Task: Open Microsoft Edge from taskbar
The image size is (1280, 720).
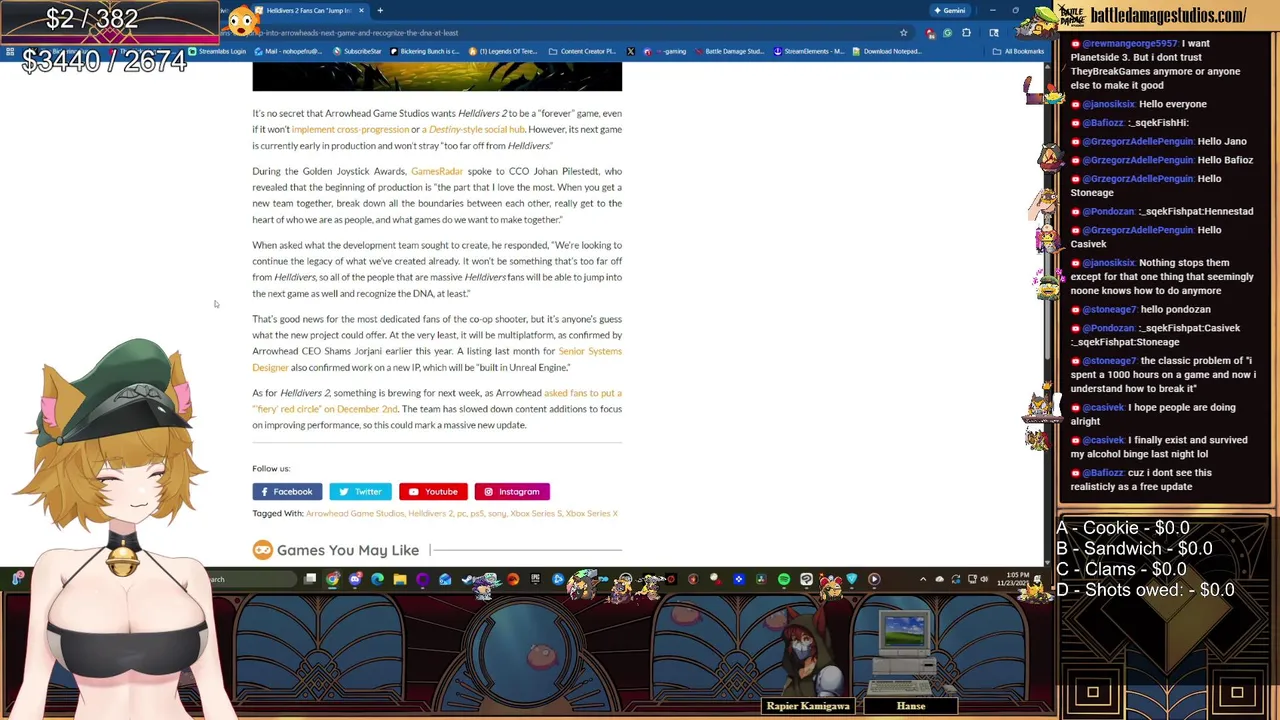Action: click(377, 579)
